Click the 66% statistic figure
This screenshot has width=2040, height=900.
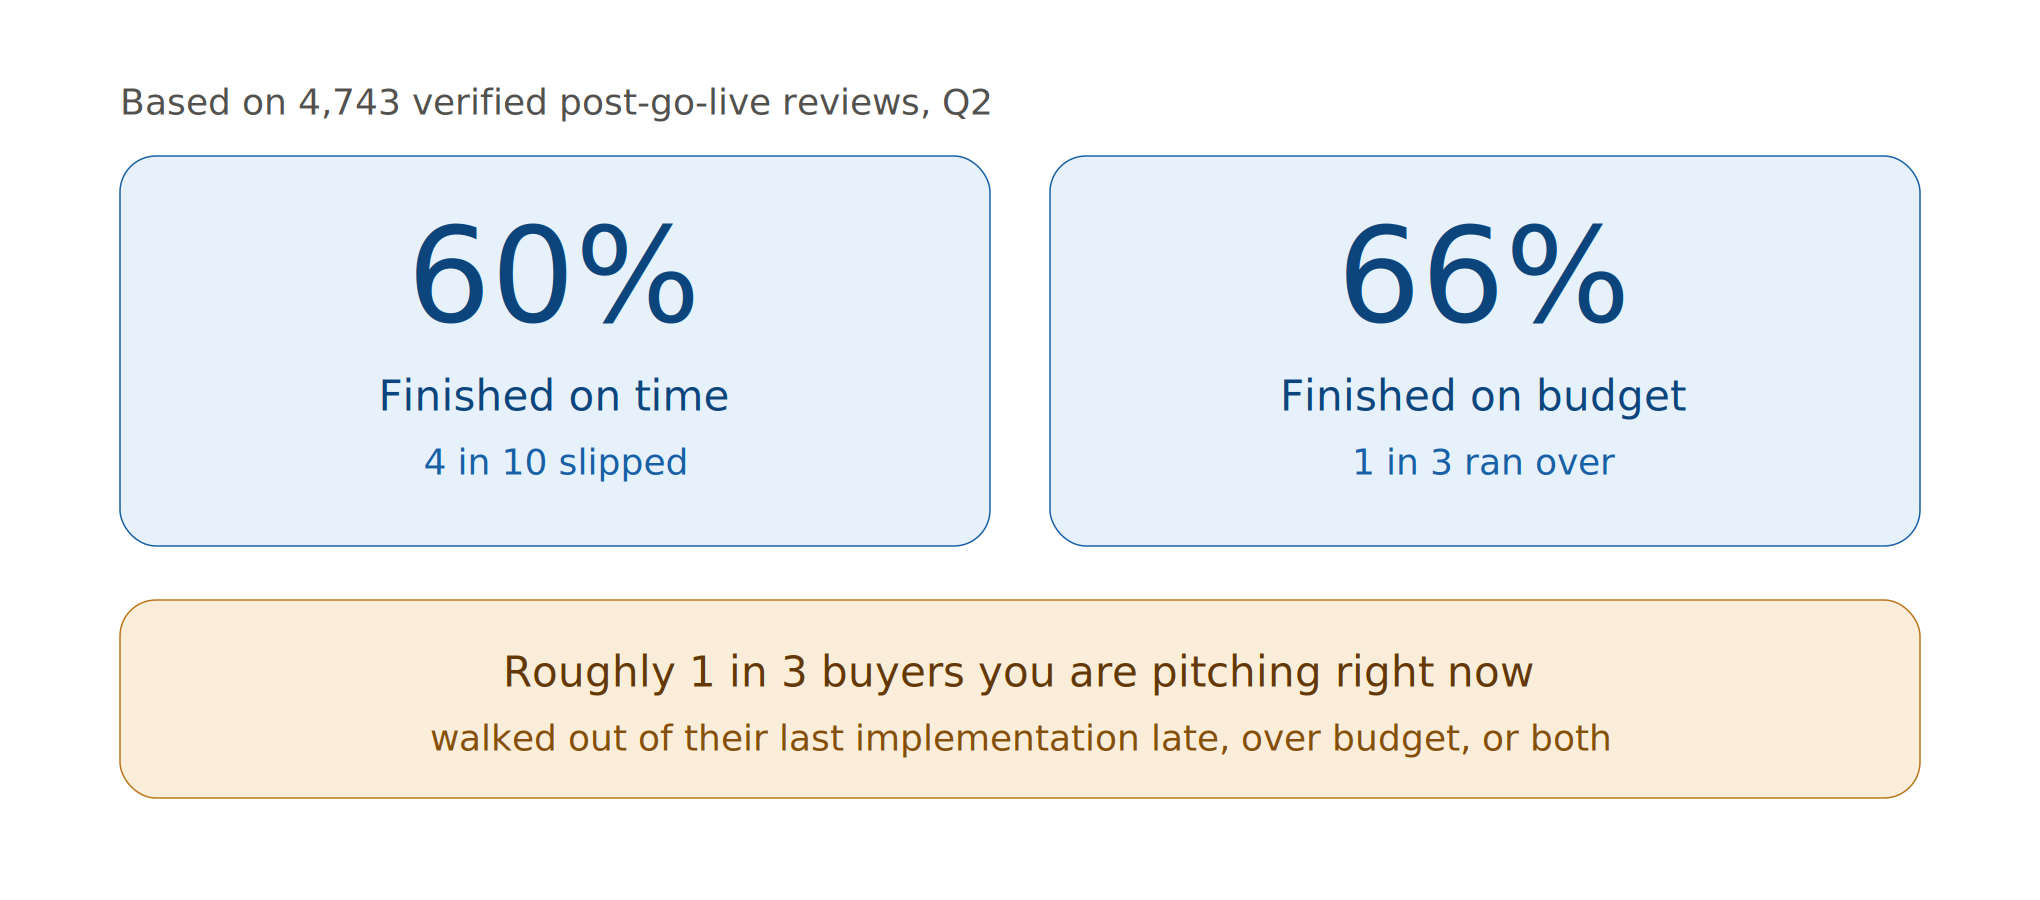1483,276
